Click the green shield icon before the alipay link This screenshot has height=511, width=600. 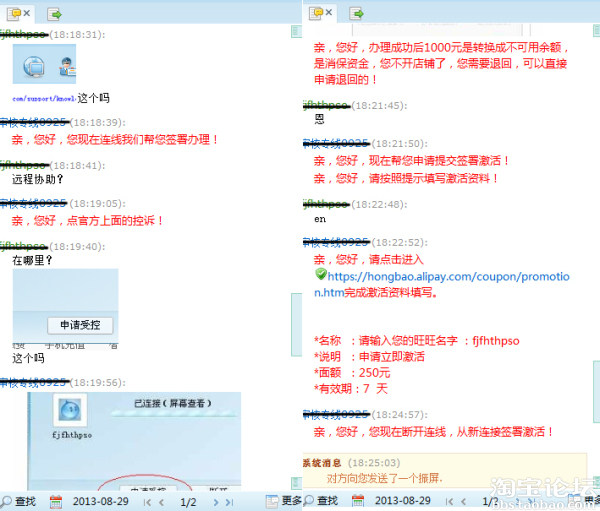[x=320, y=274]
